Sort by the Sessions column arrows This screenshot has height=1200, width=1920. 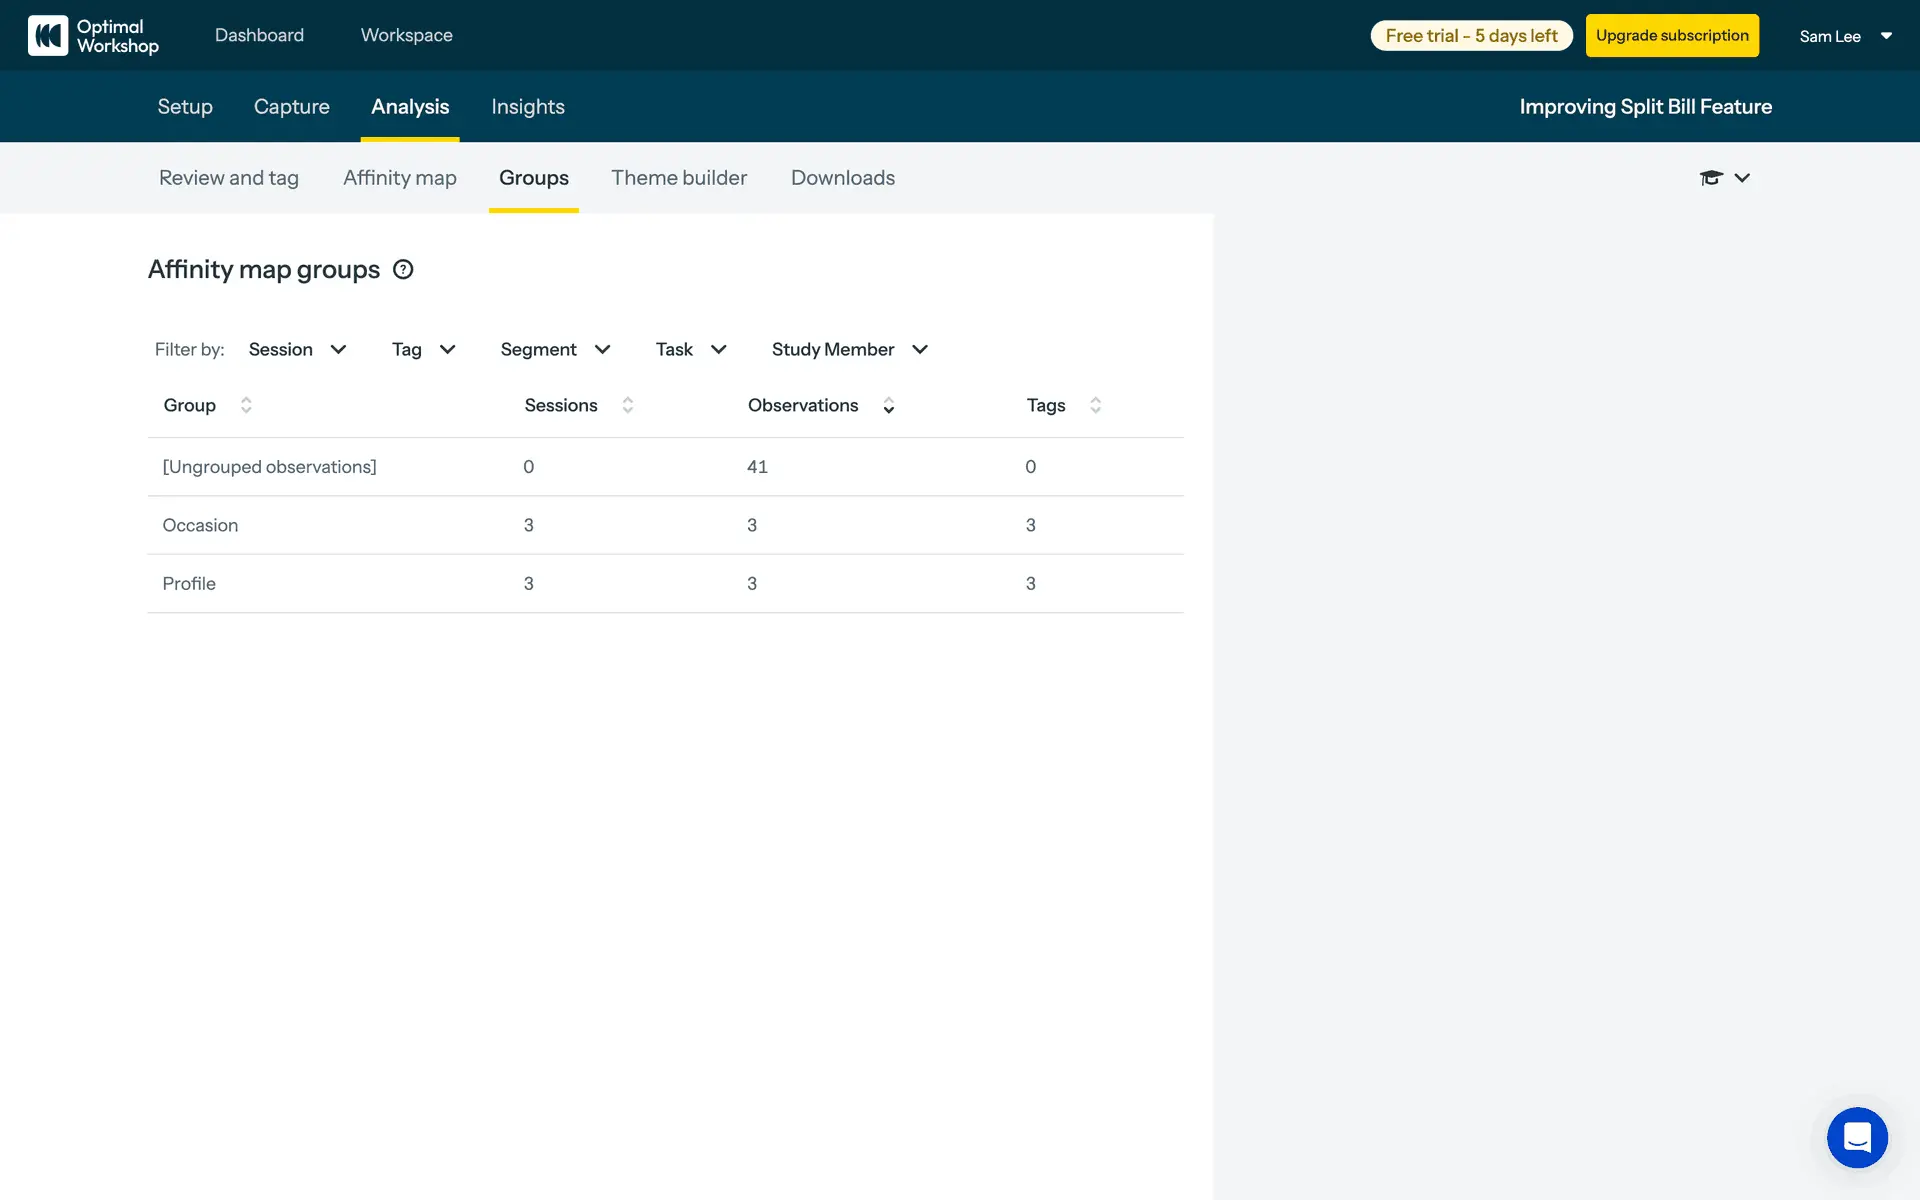(628, 405)
